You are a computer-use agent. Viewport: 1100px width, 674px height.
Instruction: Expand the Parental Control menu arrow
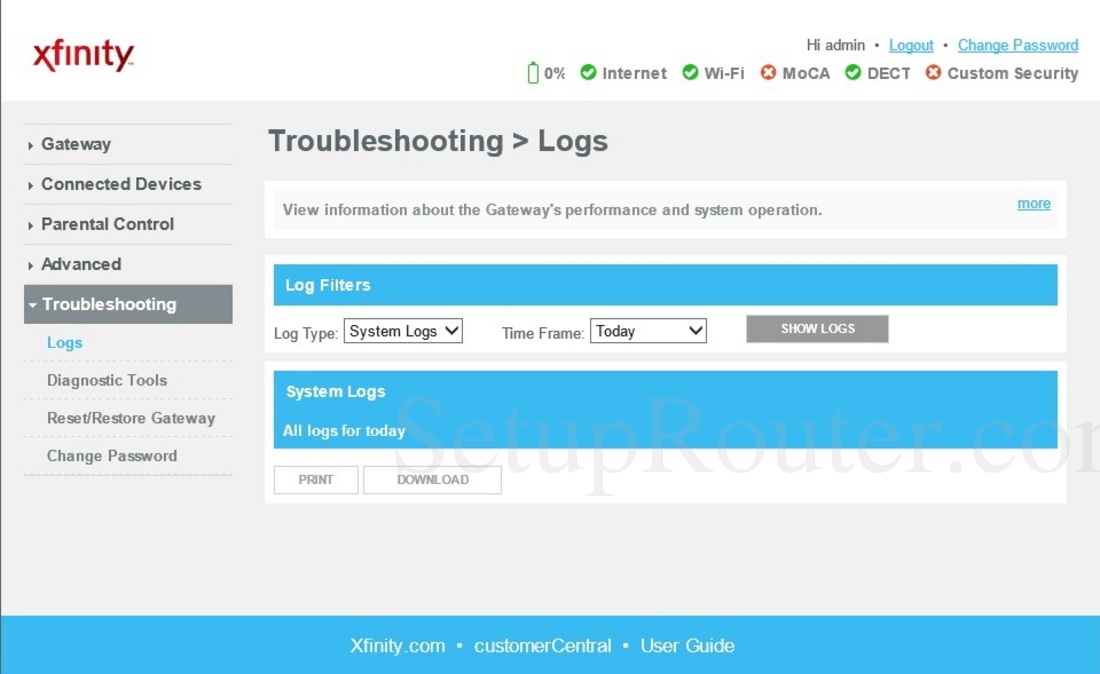[x=31, y=225]
